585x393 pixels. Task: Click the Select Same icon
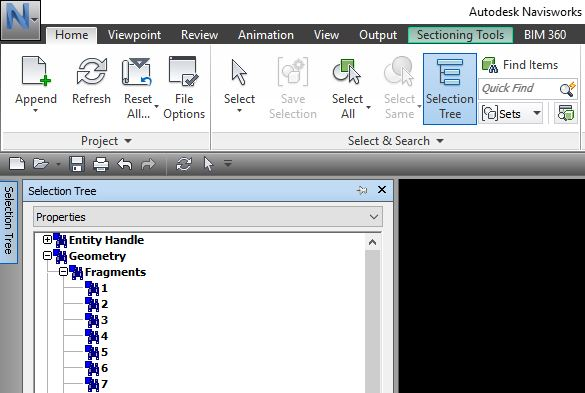[399, 71]
